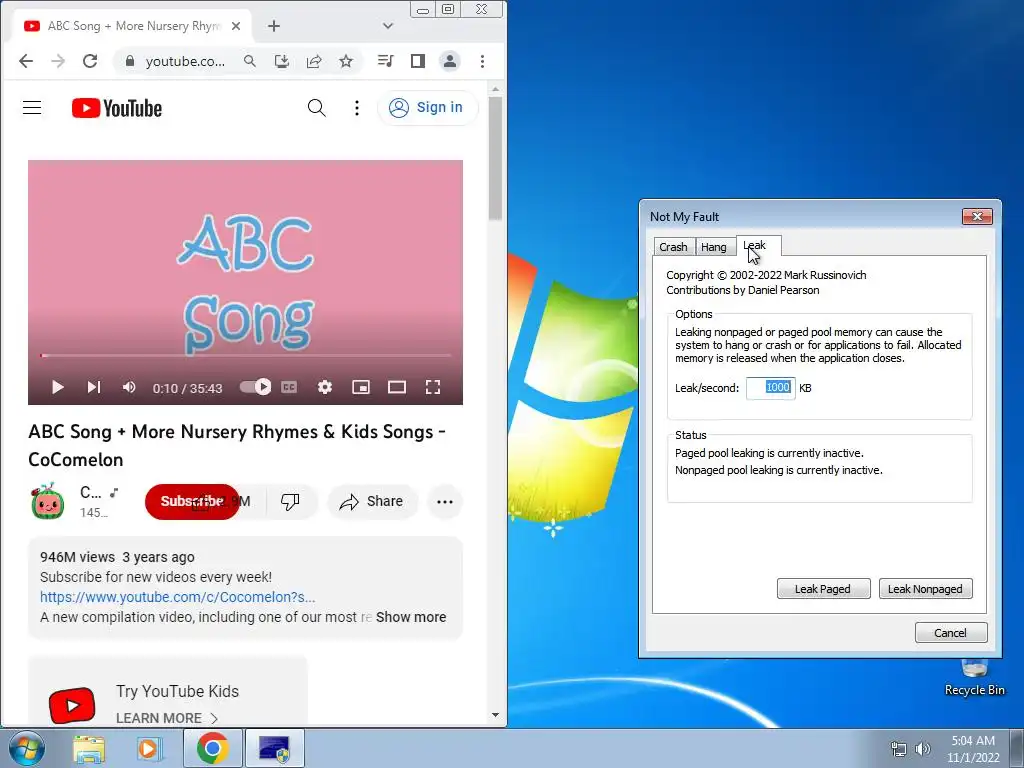This screenshot has height=768, width=1024.
Task: Click Chrome icon in taskbar
Action: click(213, 748)
